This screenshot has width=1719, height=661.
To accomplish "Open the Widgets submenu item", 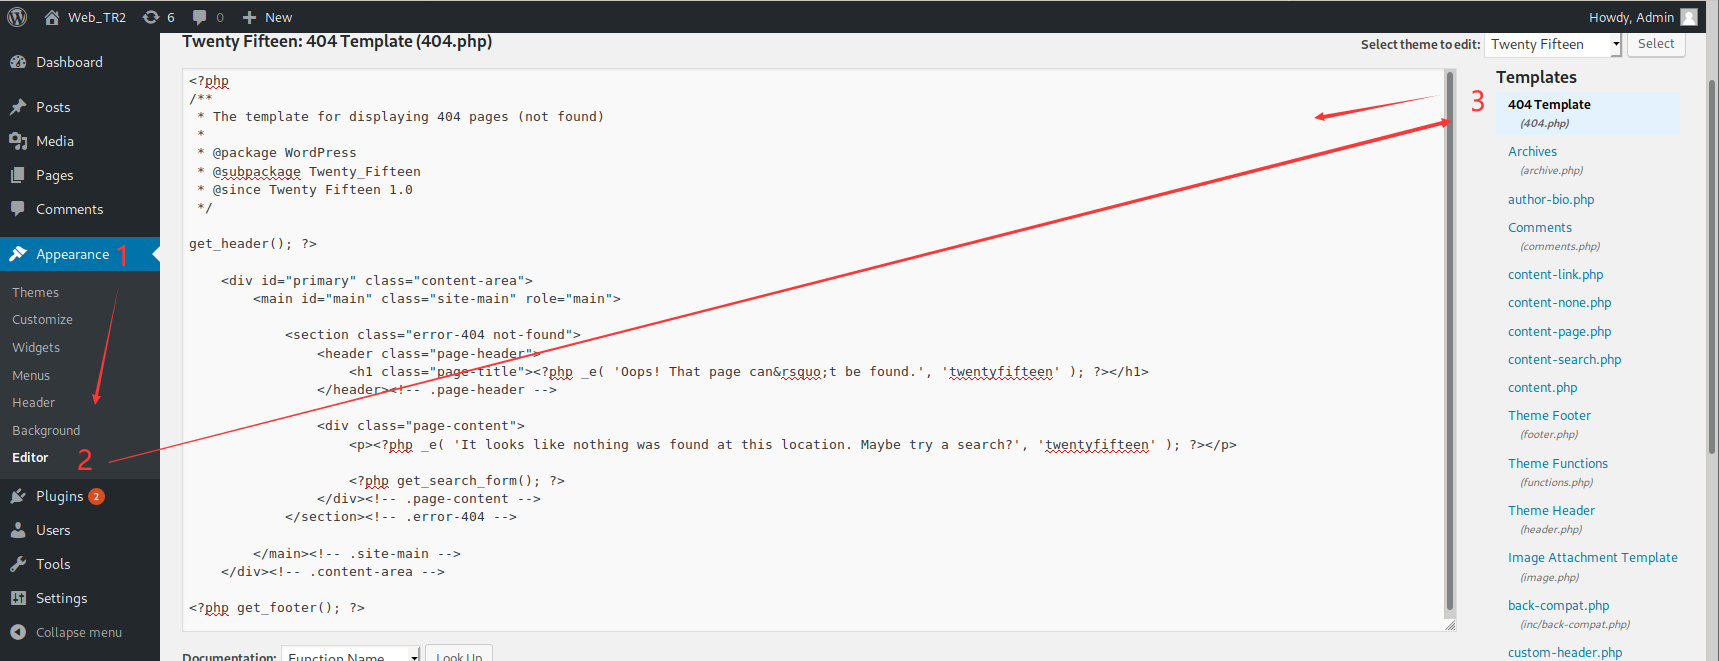I will pyautogui.click(x=36, y=347).
